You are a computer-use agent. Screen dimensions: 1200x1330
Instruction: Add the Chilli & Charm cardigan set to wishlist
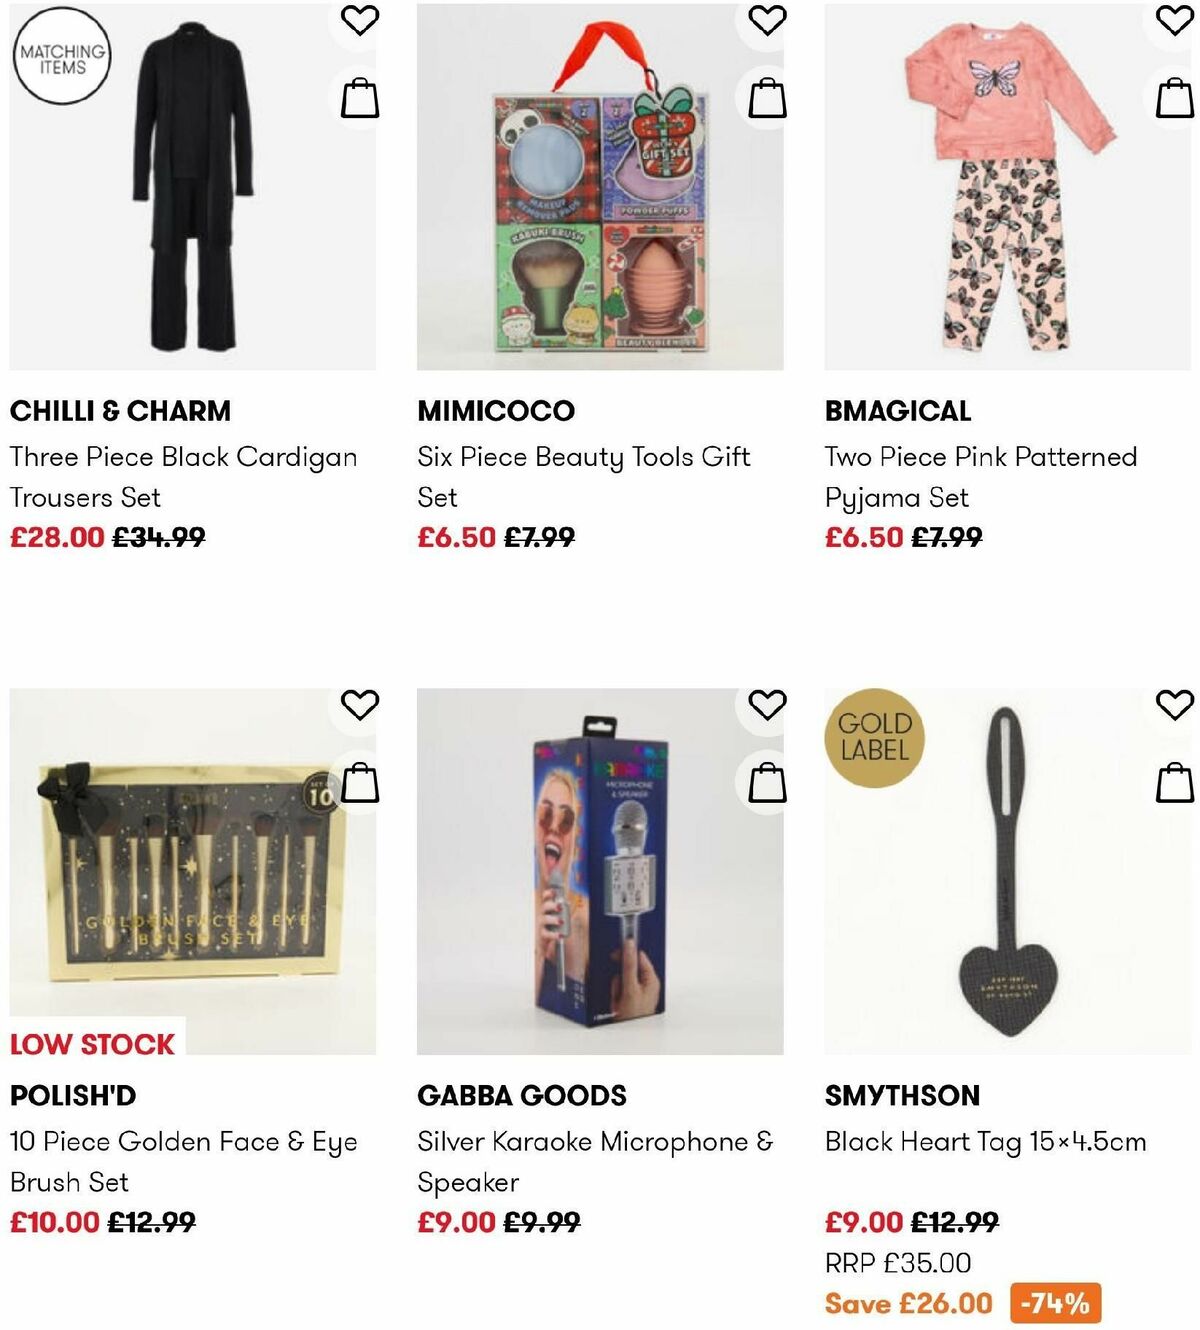[x=359, y=21]
